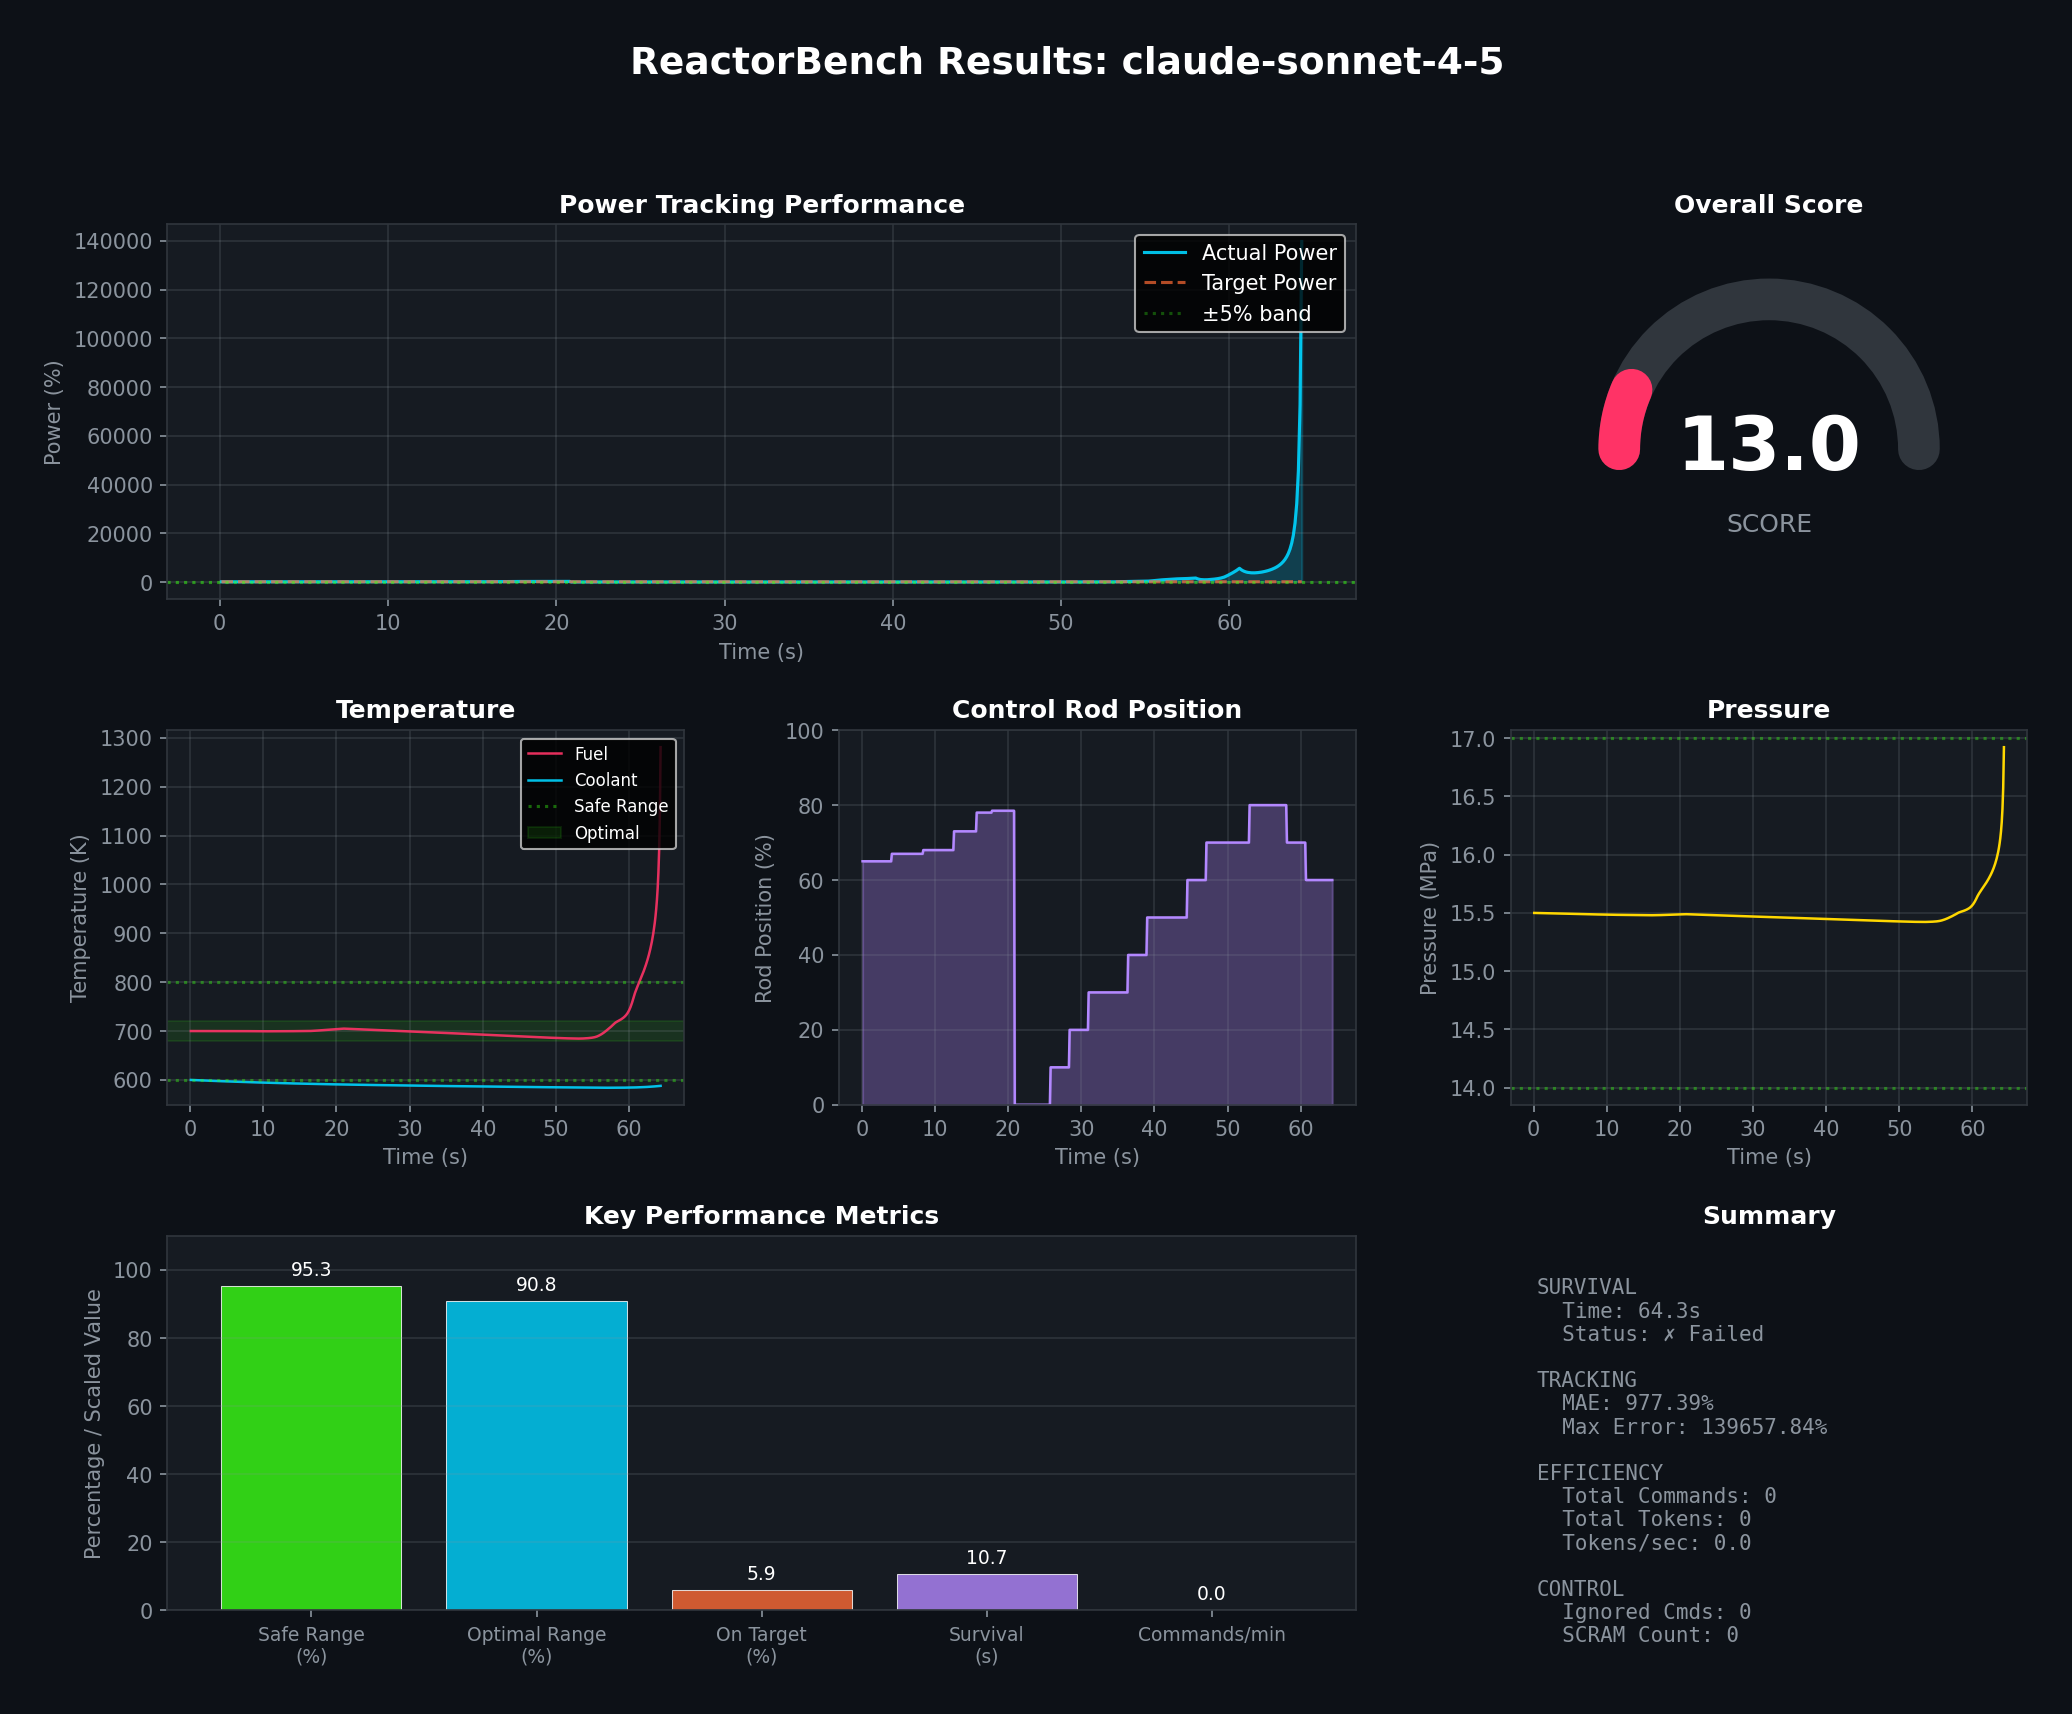Click the On Target orange bar
The image size is (2072, 1714).
tap(761, 1599)
